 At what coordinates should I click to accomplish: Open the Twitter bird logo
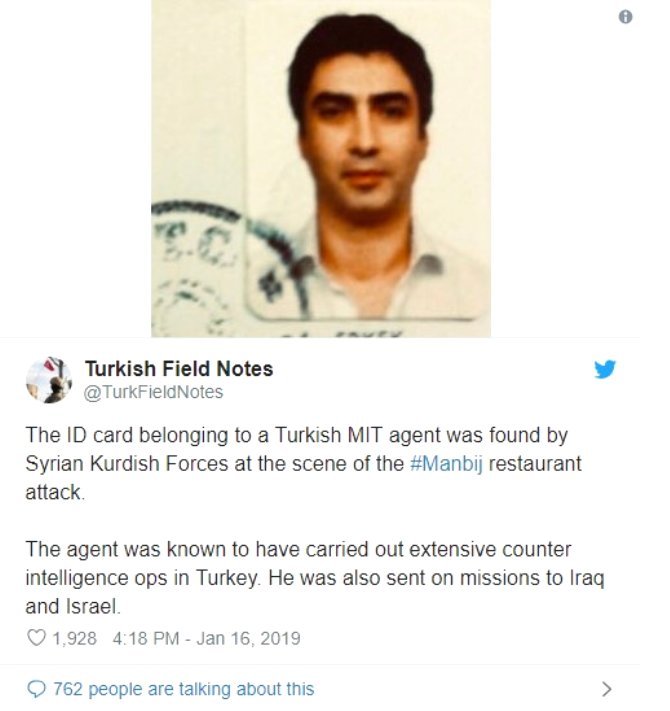coord(605,369)
